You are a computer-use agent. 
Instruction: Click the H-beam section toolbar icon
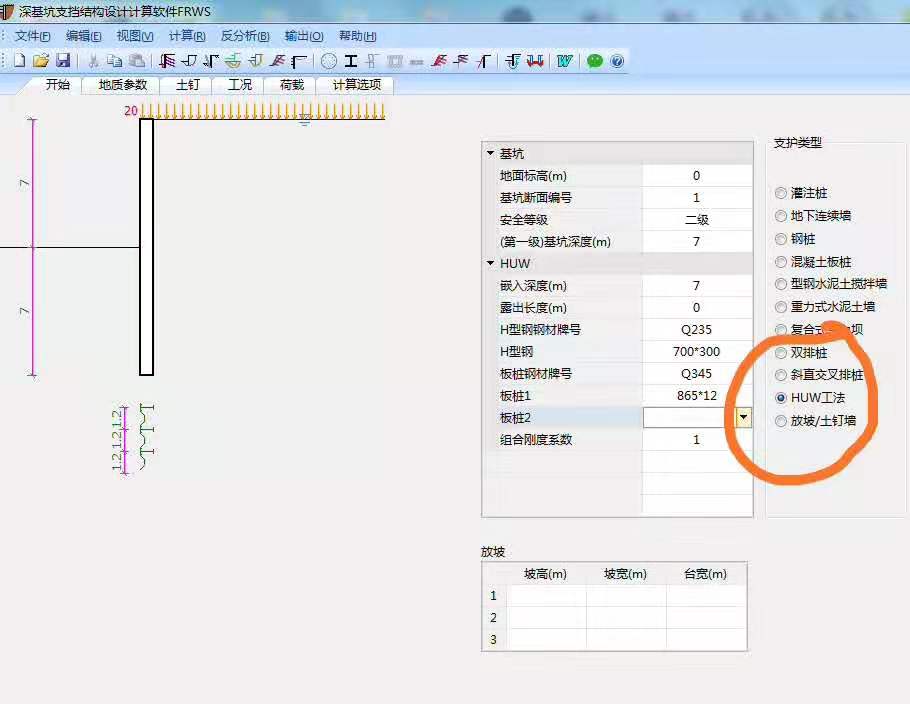click(x=351, y=61)
